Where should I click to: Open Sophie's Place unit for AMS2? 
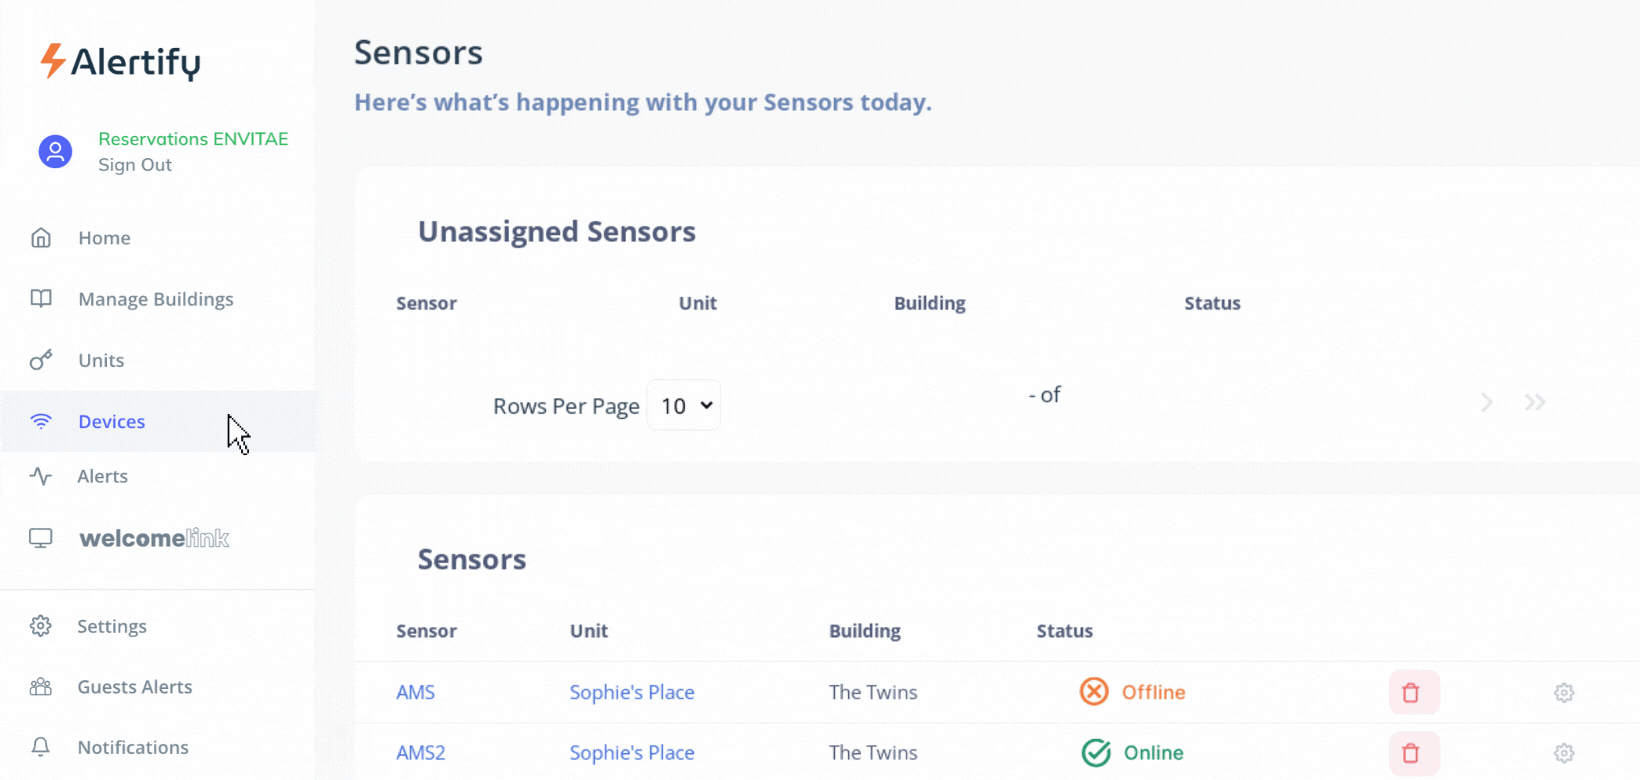click(631, 753)
